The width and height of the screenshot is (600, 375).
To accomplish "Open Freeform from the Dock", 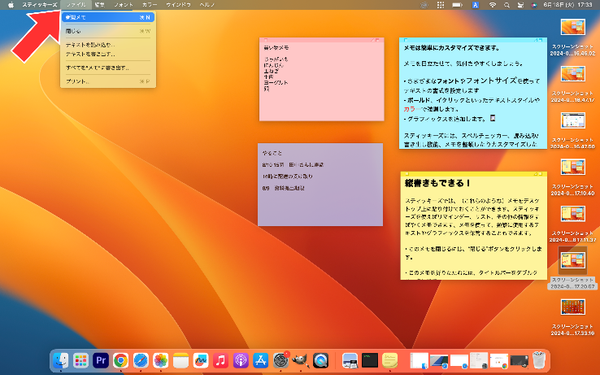I will pyautogui.click(x=201, y=360).
